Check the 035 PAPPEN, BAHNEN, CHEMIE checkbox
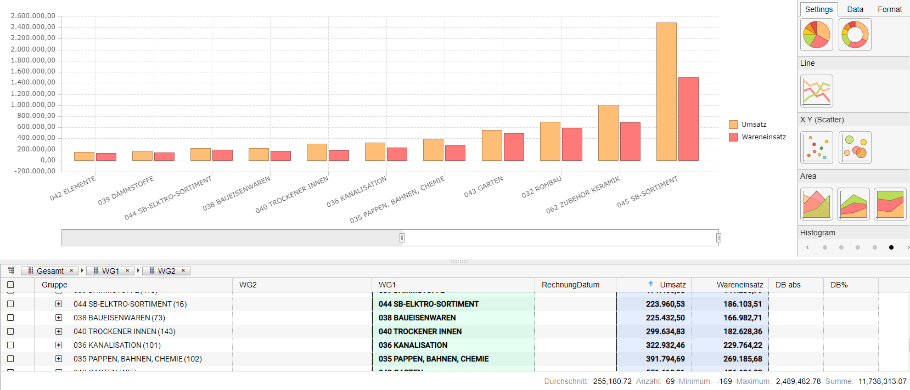The height and width of the screenshot is (390, 910). 10,359
